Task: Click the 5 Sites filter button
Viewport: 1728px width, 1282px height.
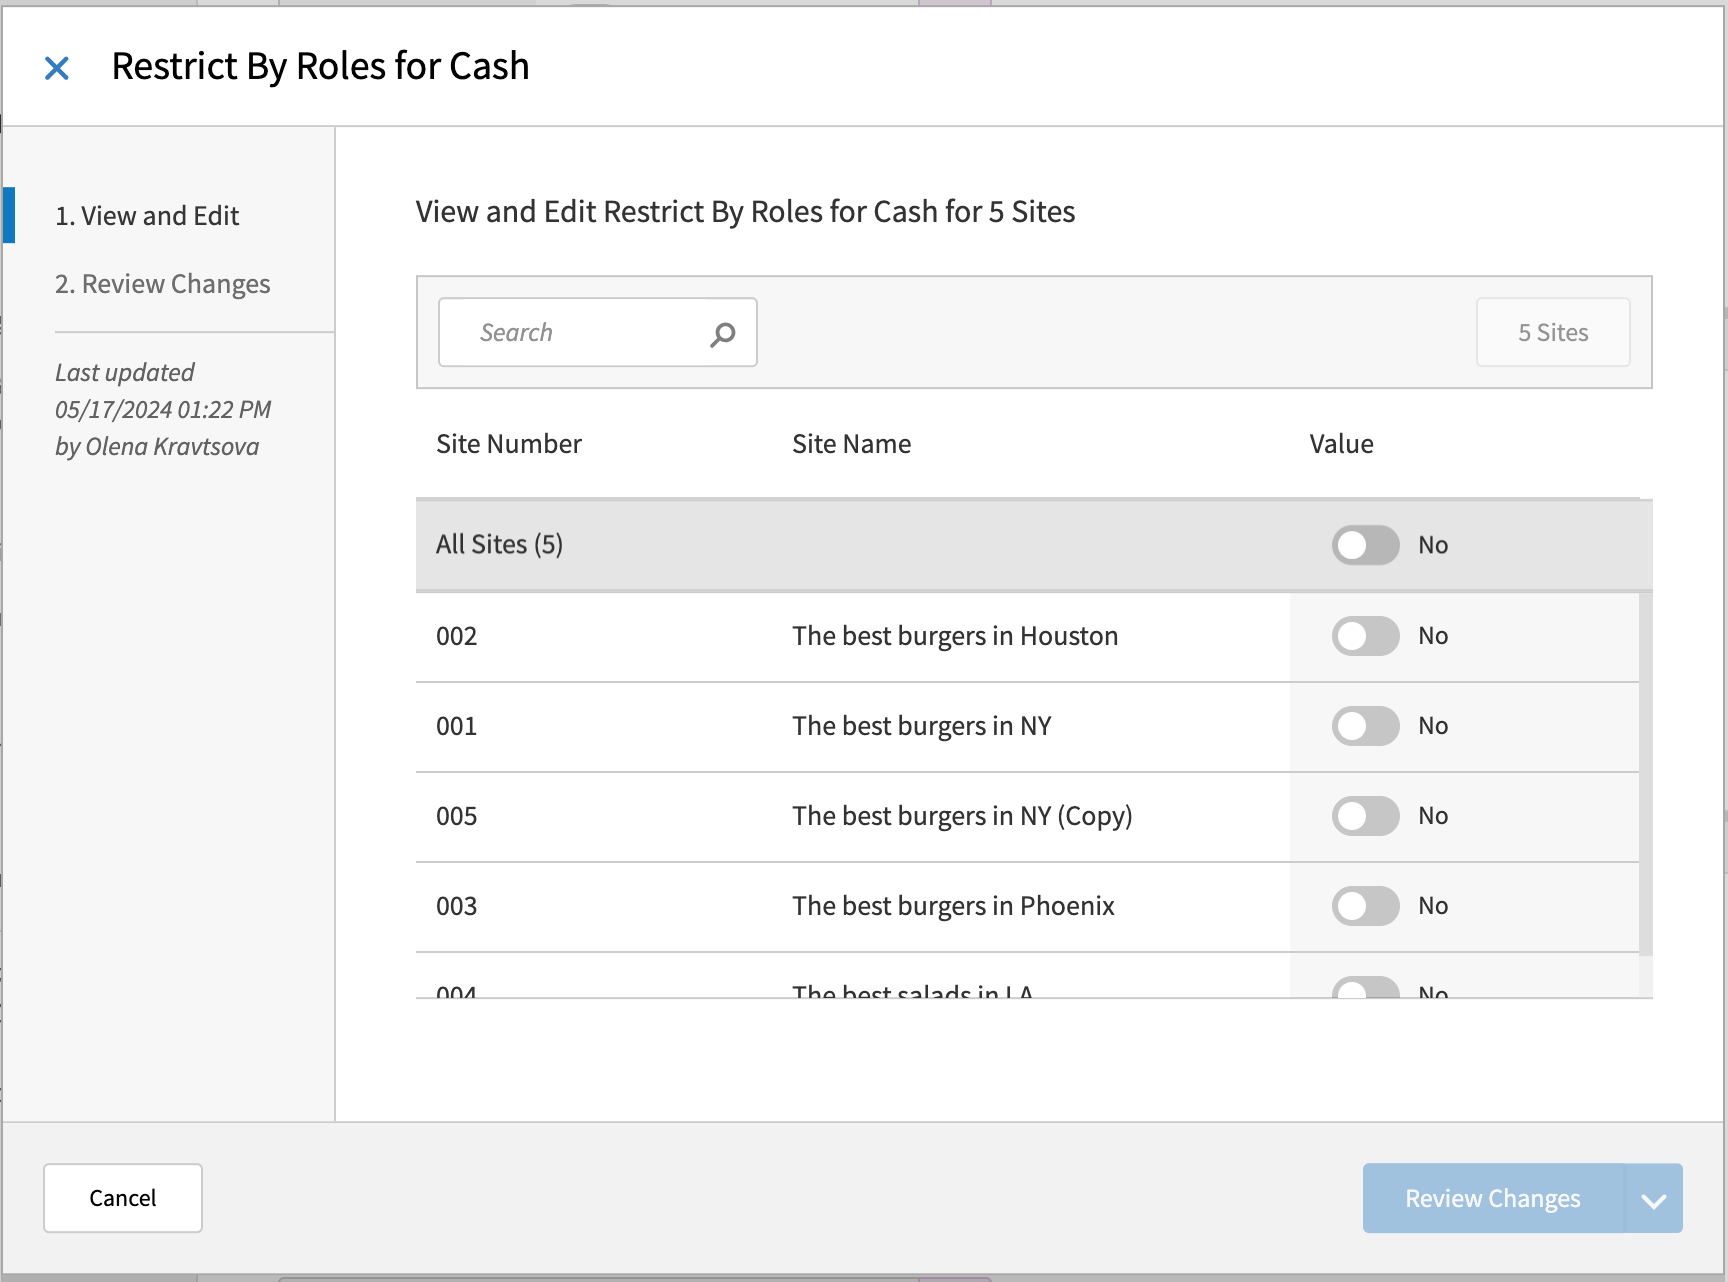Action: 1552,332
